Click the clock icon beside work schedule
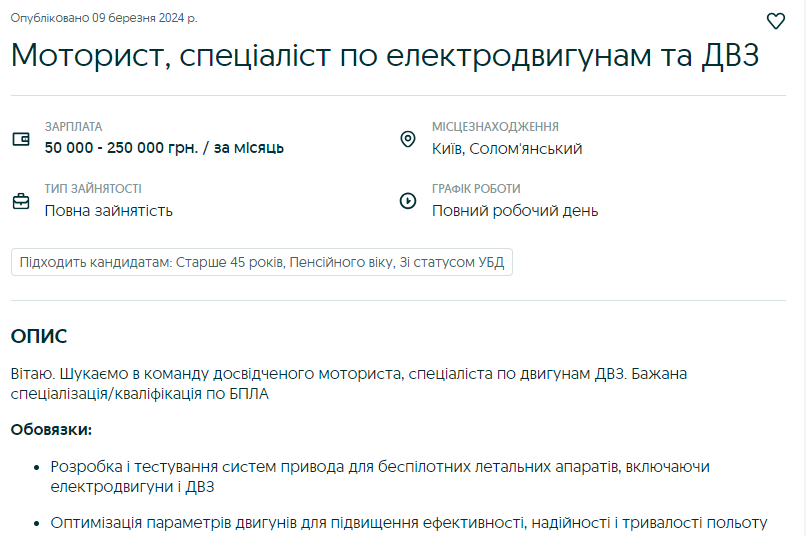Viewport: 806px width, 536px height. [x=408, y=201]
